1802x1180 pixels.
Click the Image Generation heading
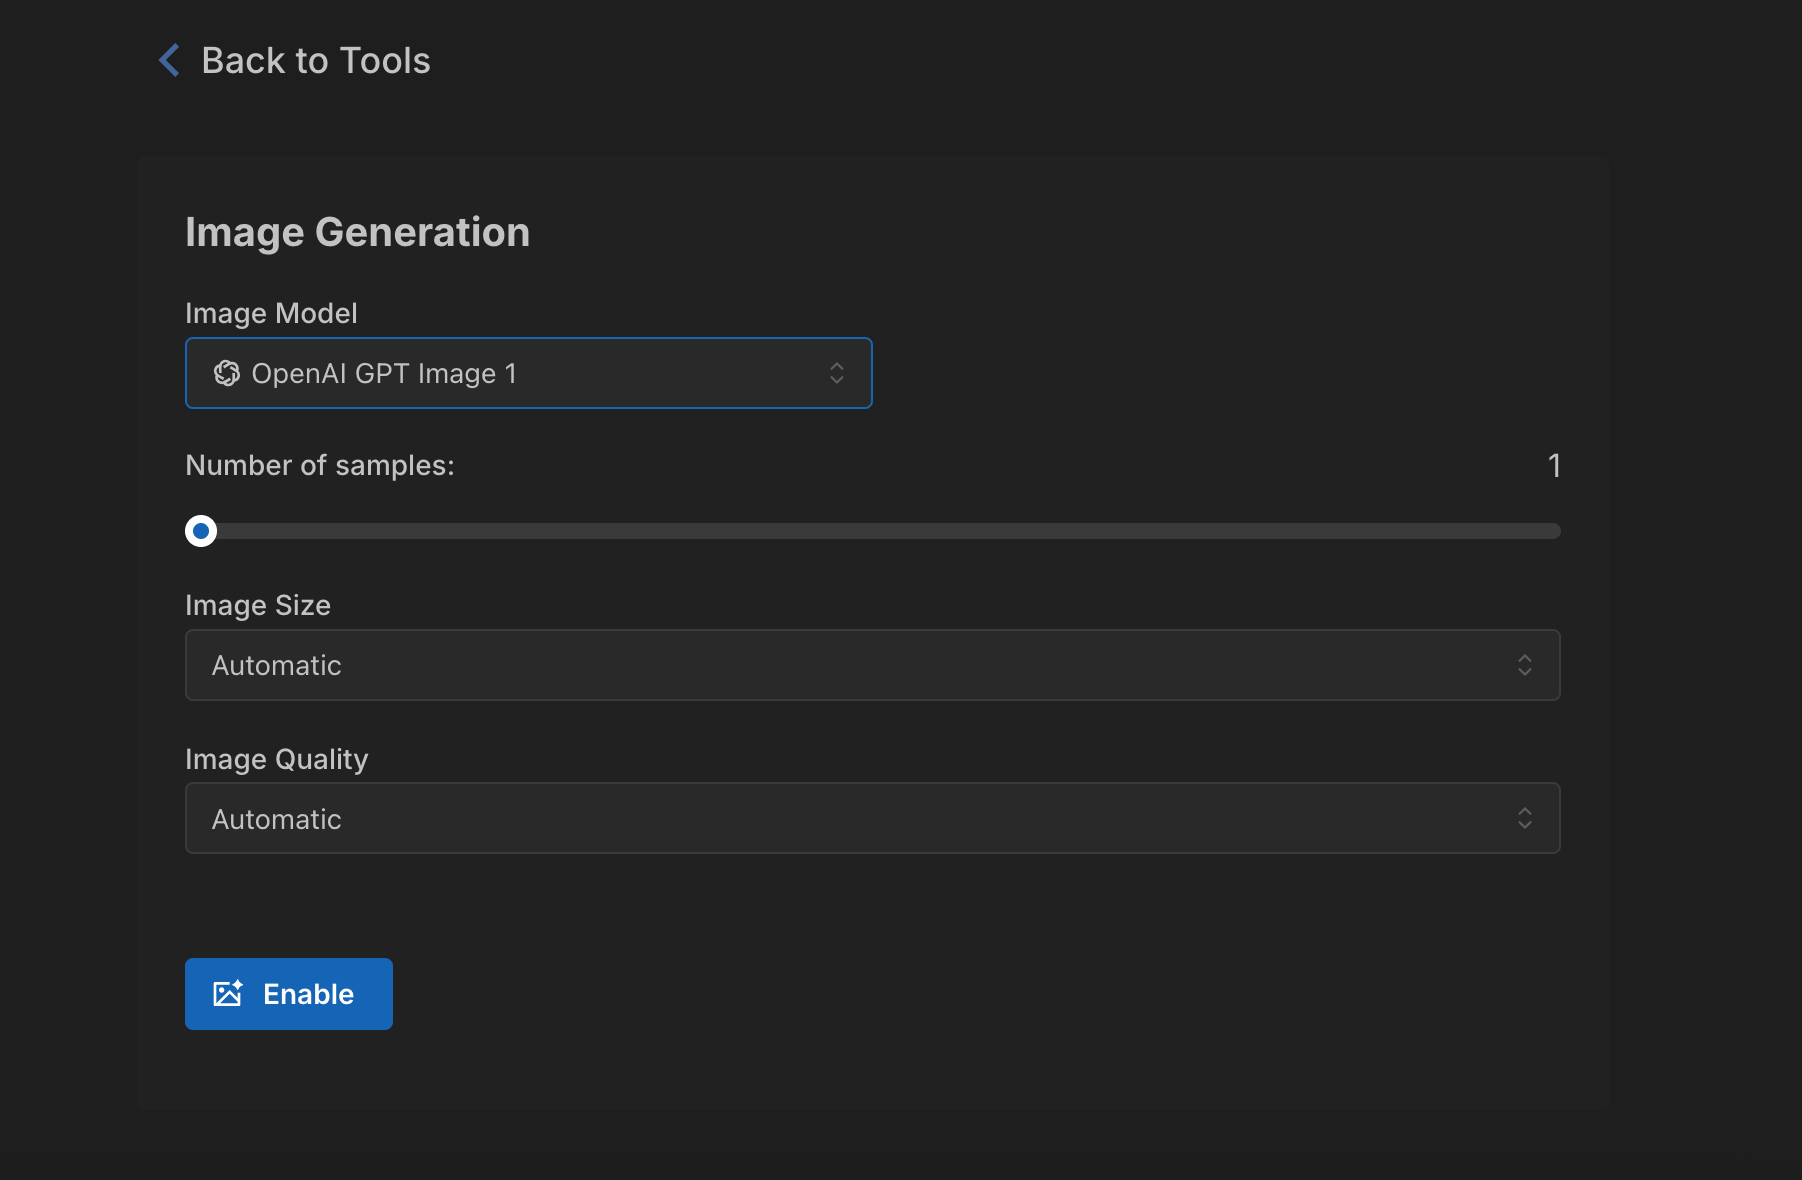(358, 232)
